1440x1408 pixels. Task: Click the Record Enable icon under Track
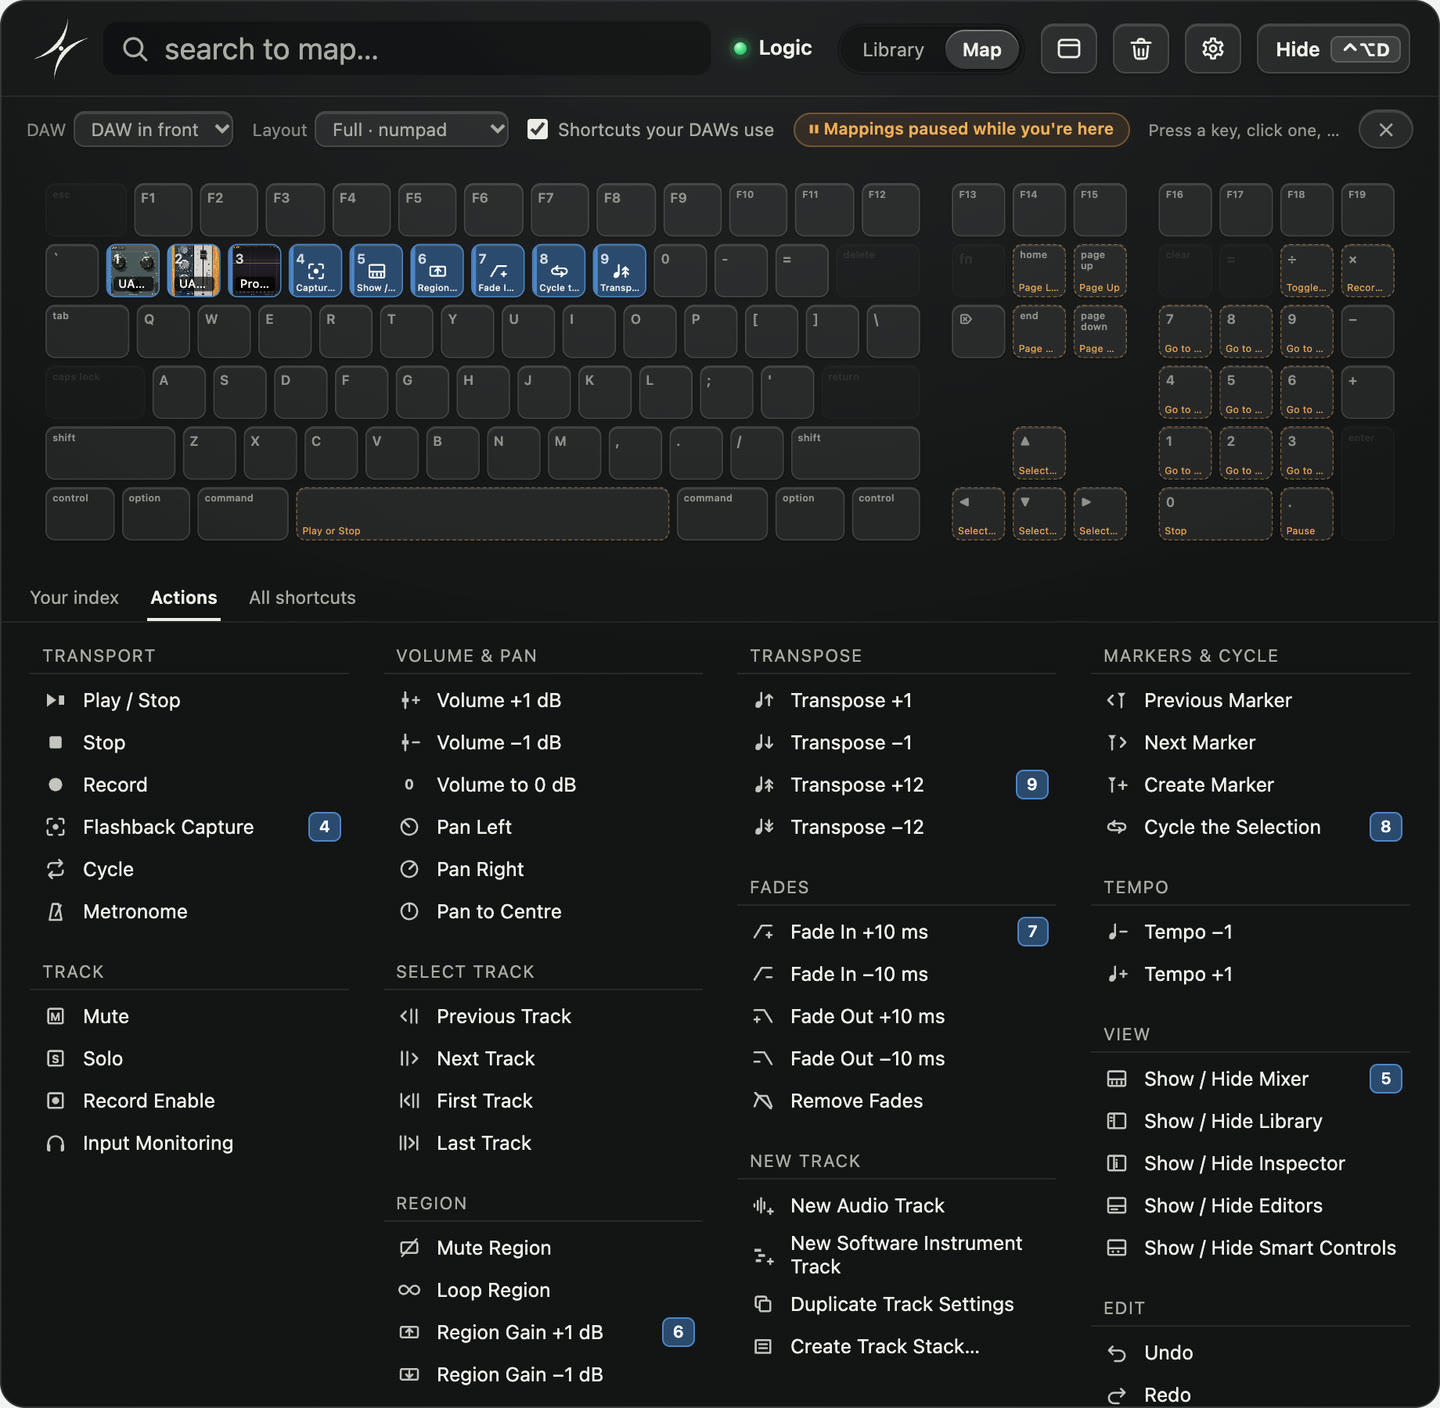tap(56, 1101)
